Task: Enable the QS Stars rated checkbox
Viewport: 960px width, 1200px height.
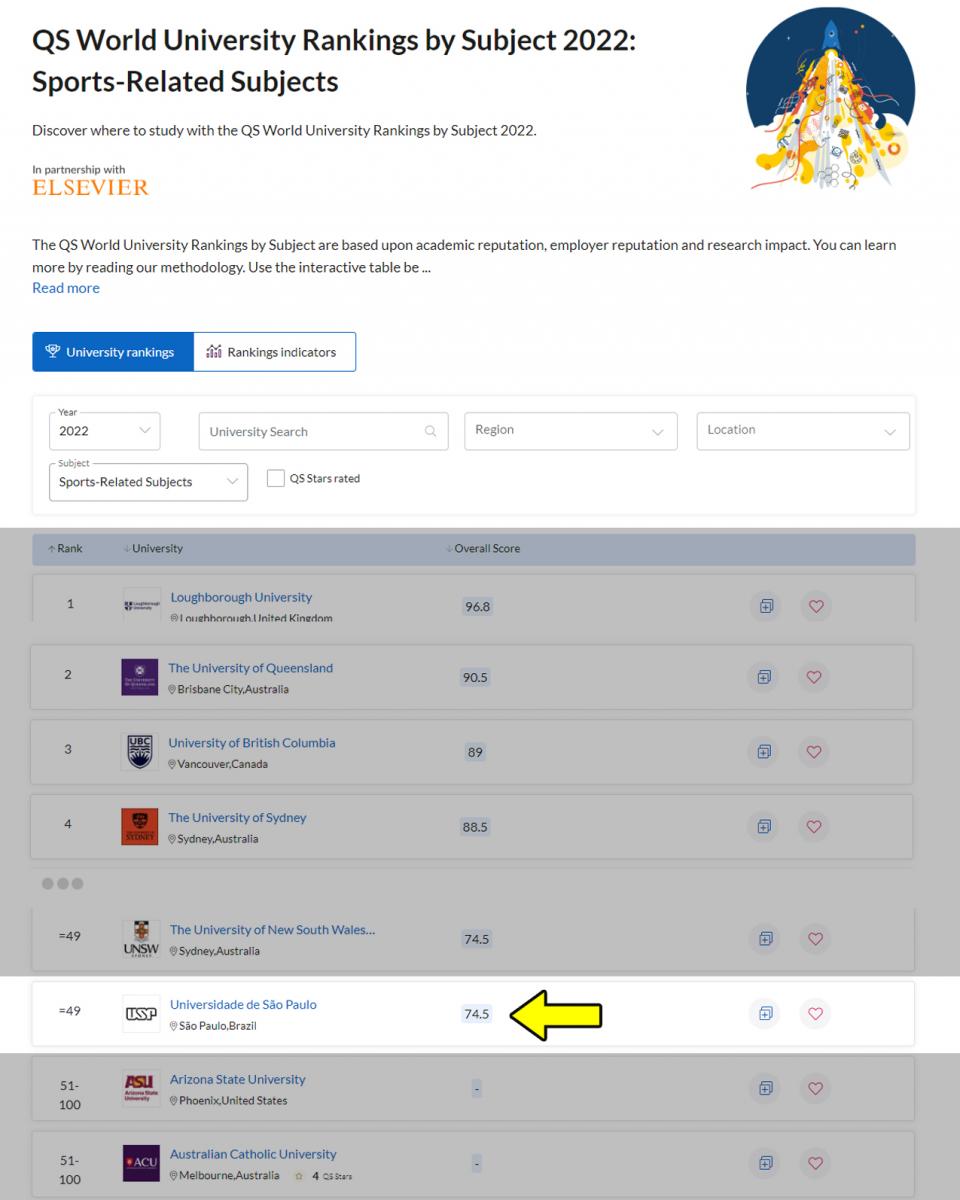Action: pyautogui.click(x=276, y=479)
